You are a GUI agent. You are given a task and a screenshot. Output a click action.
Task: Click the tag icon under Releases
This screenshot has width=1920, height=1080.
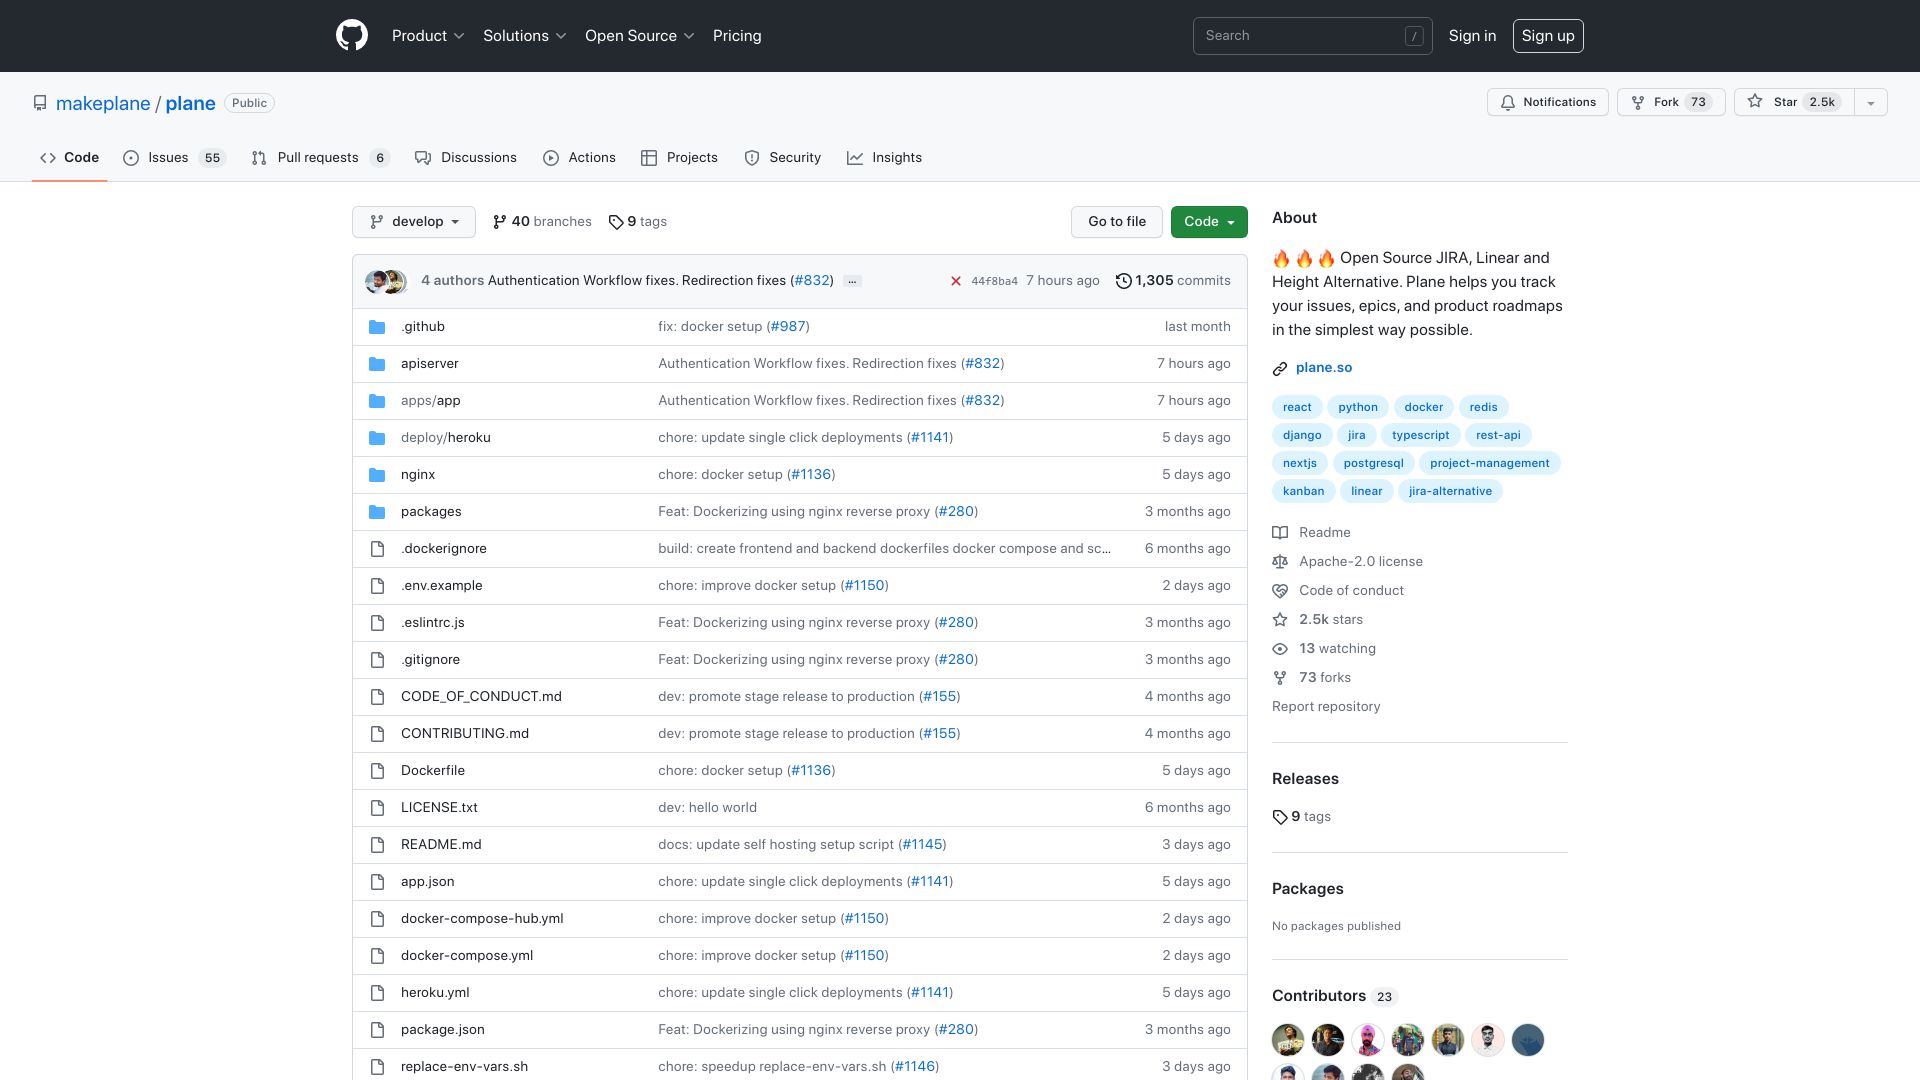click(x=1280, y=817)
